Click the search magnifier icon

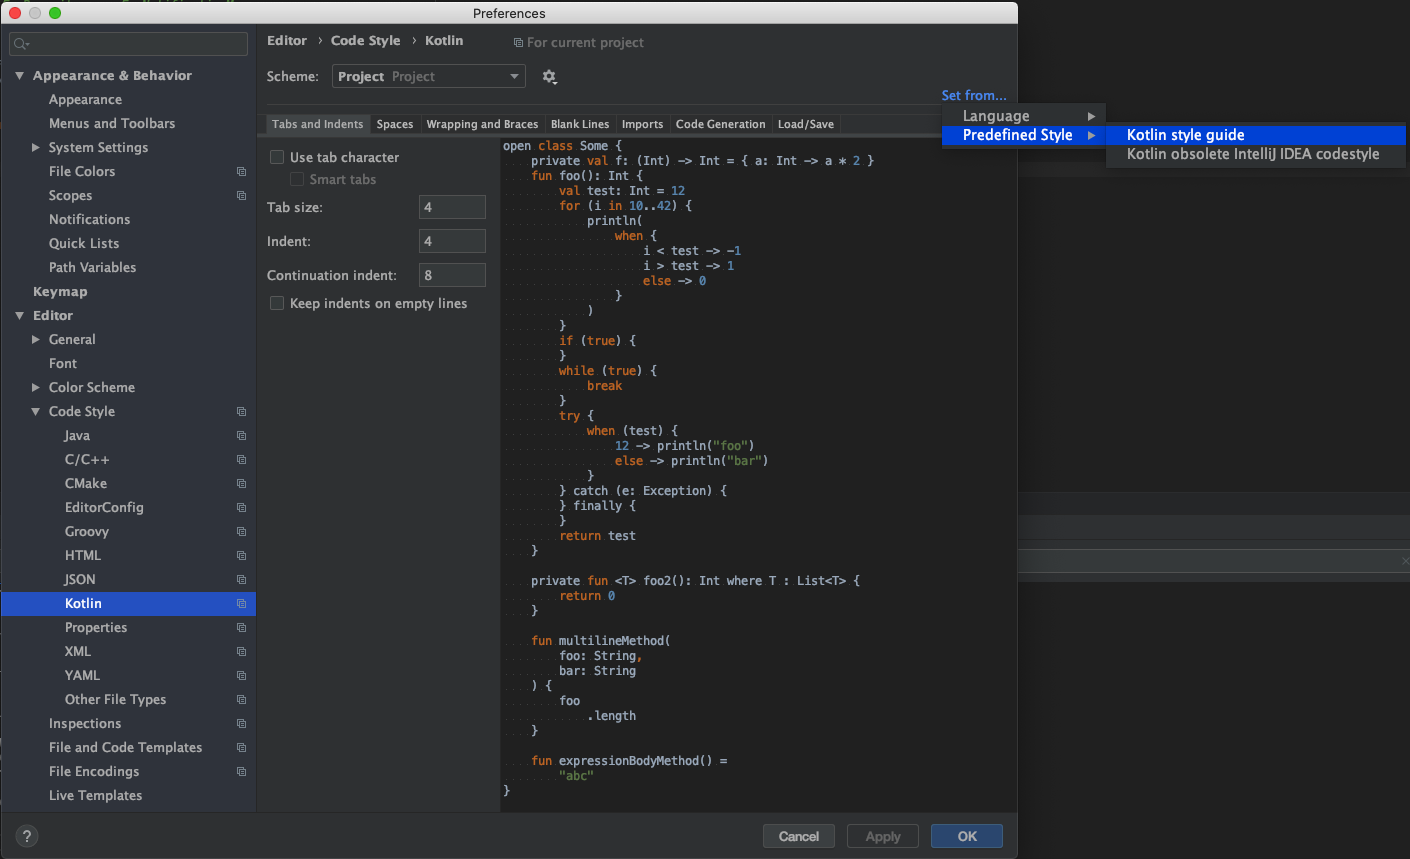coord(21,44)
